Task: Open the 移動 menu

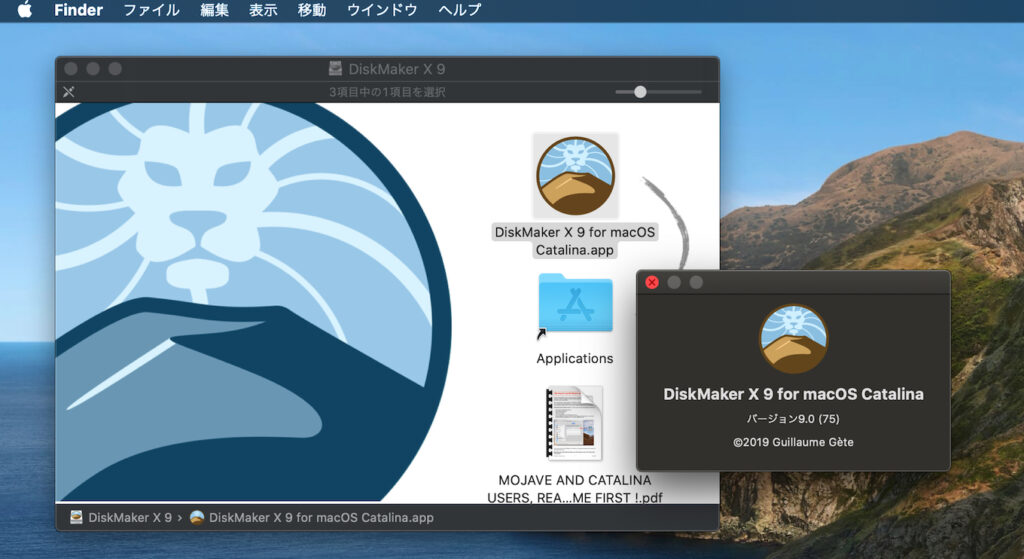Action: (x=311, y=10)
